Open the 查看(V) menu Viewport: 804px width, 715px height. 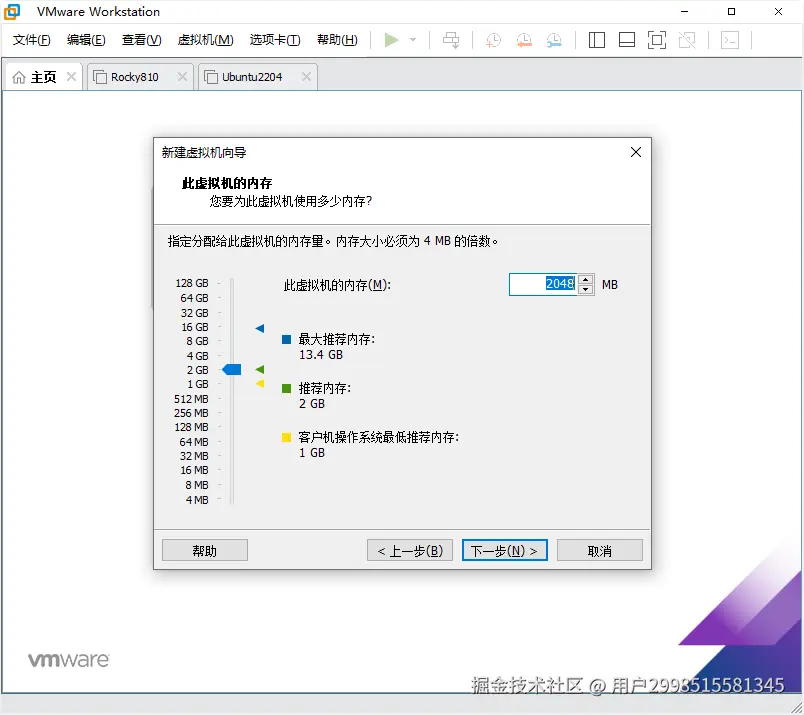click(x=142, y=40)
